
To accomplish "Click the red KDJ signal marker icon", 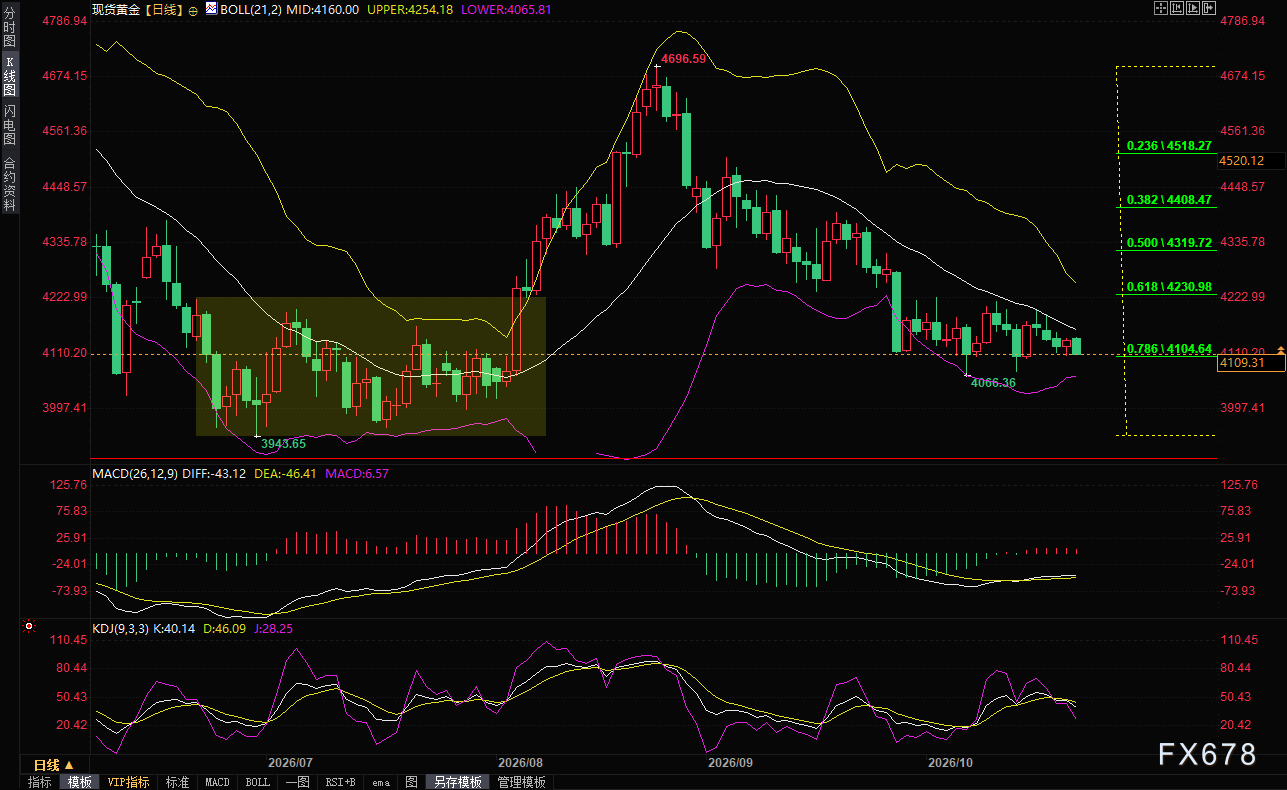I will (x=28, y=628).
